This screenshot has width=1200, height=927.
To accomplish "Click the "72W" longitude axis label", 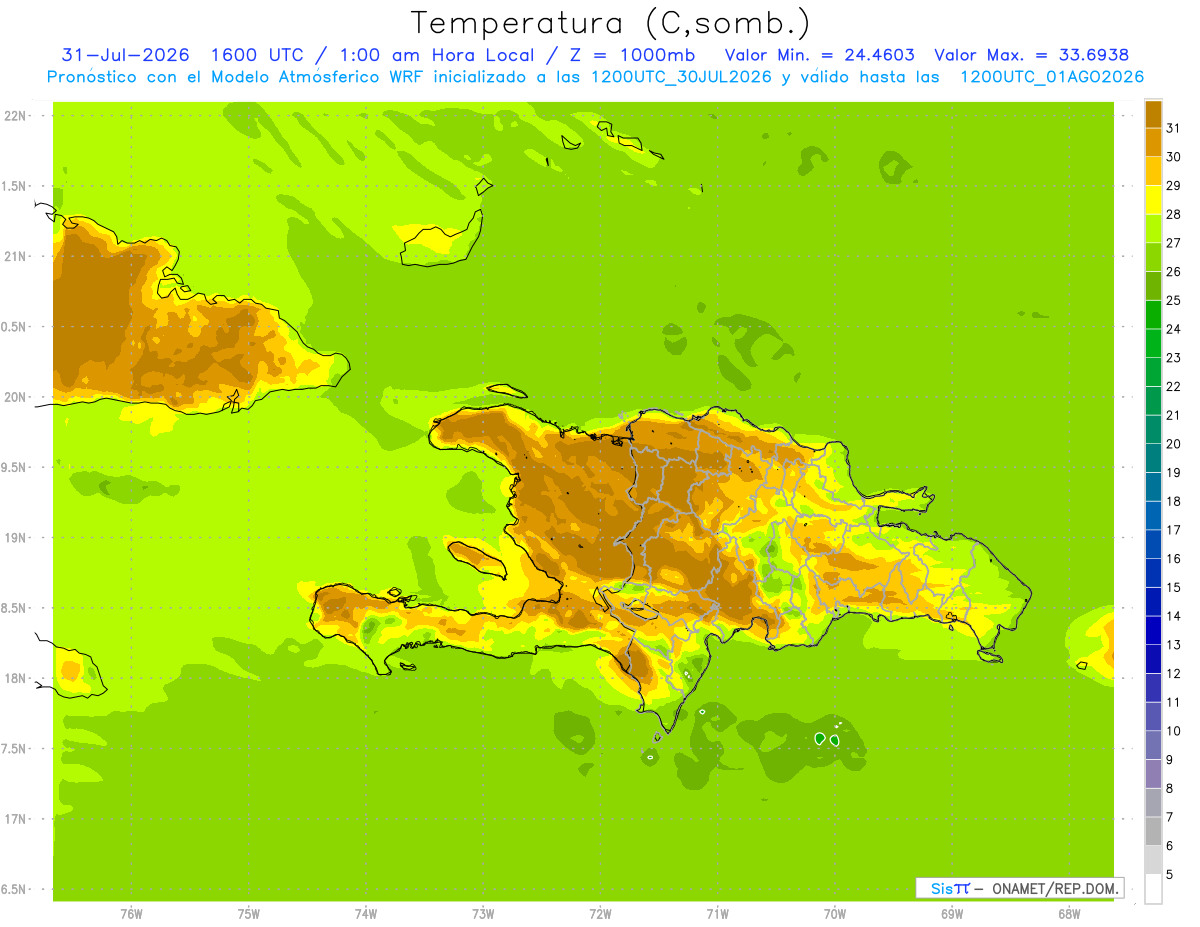I will pyautogui.click(x=600, y=914).
